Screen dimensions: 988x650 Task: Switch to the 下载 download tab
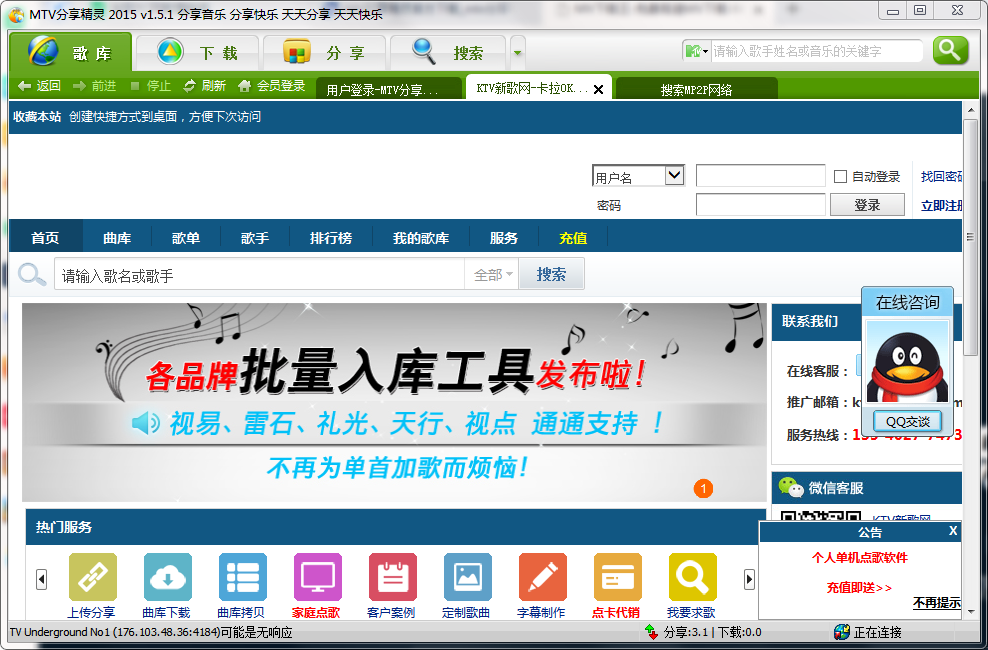click(x=198, y=53)
